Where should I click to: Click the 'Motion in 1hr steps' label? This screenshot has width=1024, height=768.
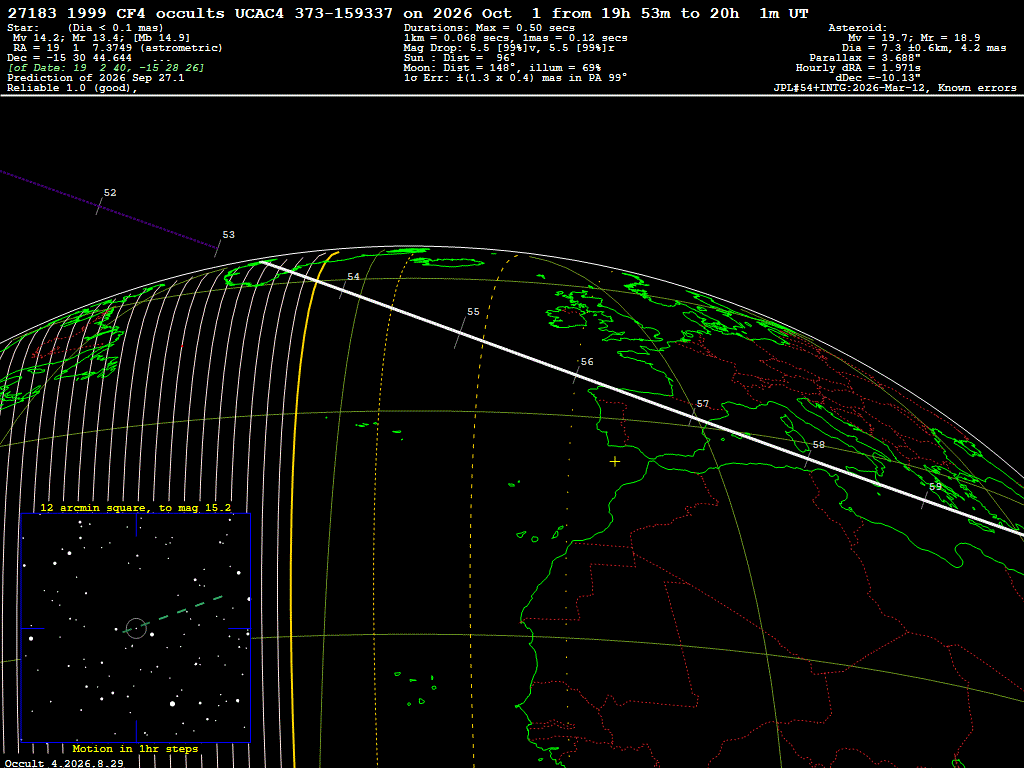[135, 749]
